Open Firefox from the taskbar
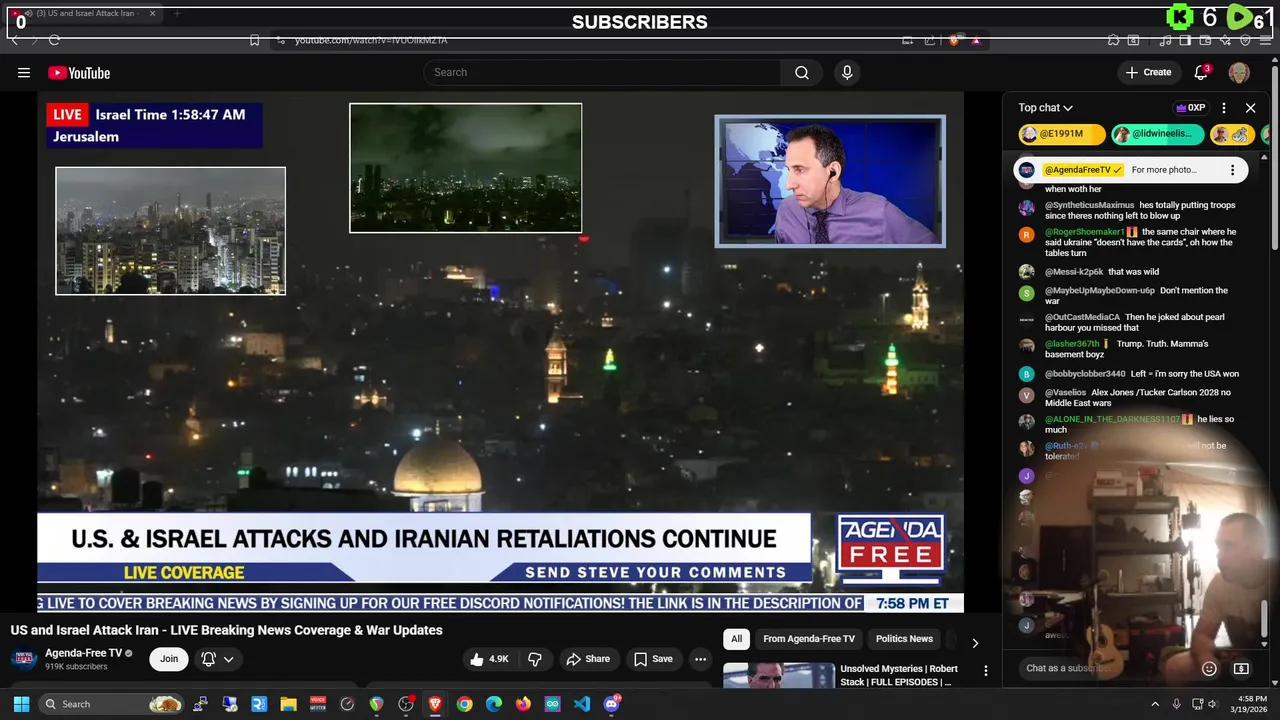This screenshot has width=1280, height=720. [x=523, y=704]
